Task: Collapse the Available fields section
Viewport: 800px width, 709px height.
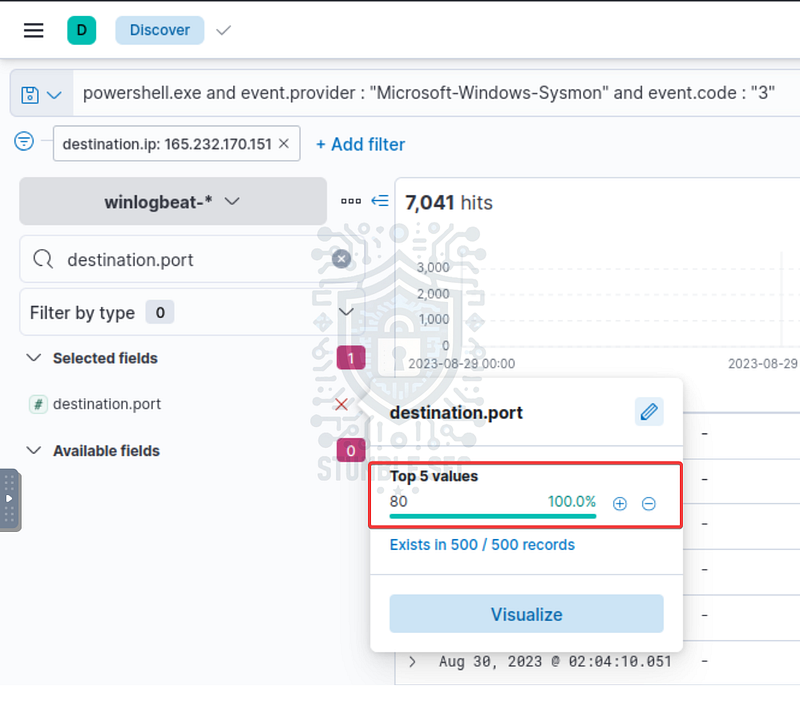Action: coord(34,450)
